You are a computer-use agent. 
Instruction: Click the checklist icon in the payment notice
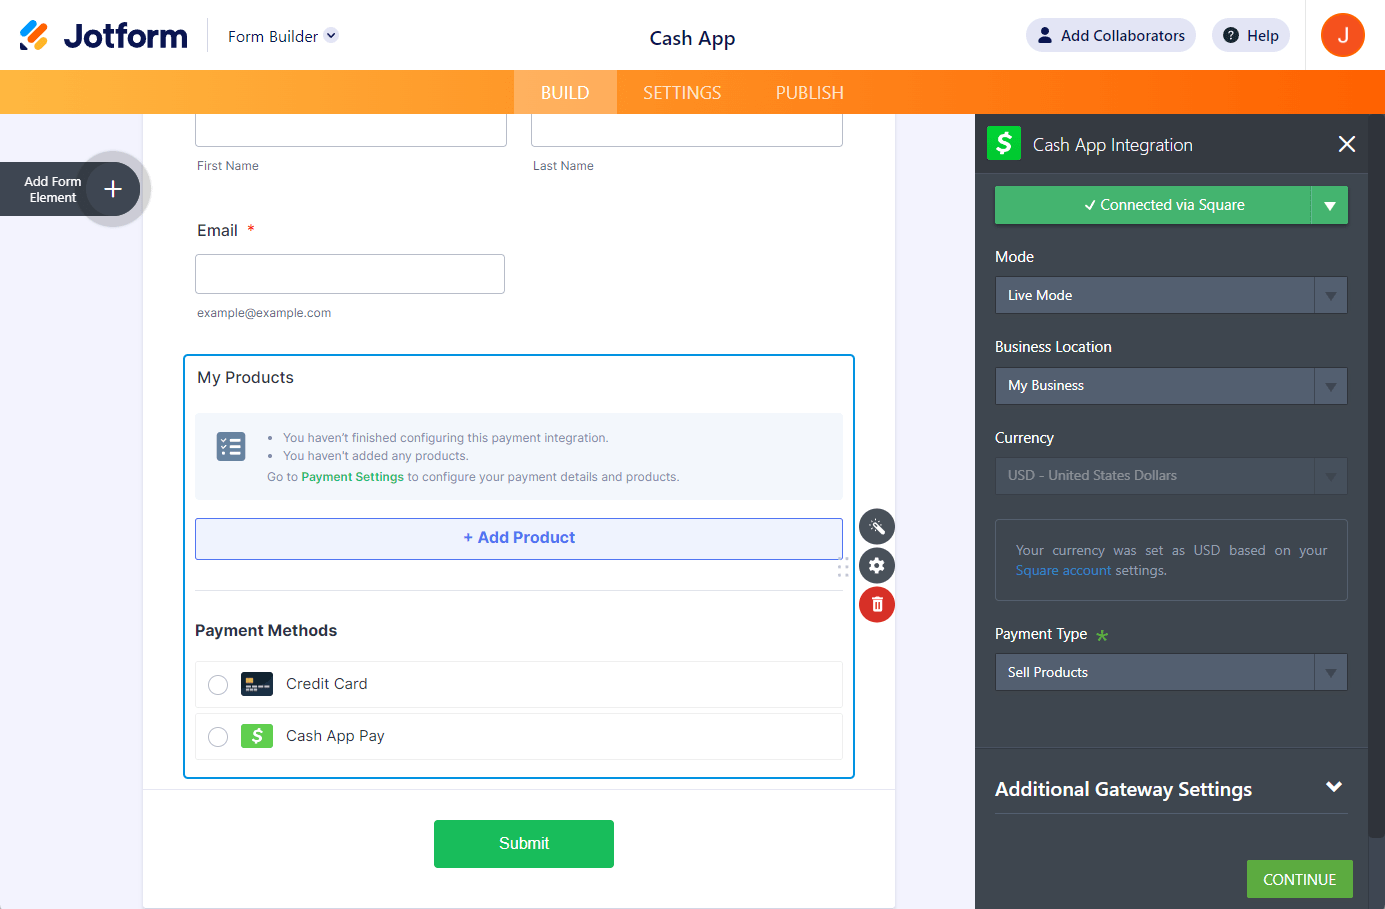pos(231,446)
